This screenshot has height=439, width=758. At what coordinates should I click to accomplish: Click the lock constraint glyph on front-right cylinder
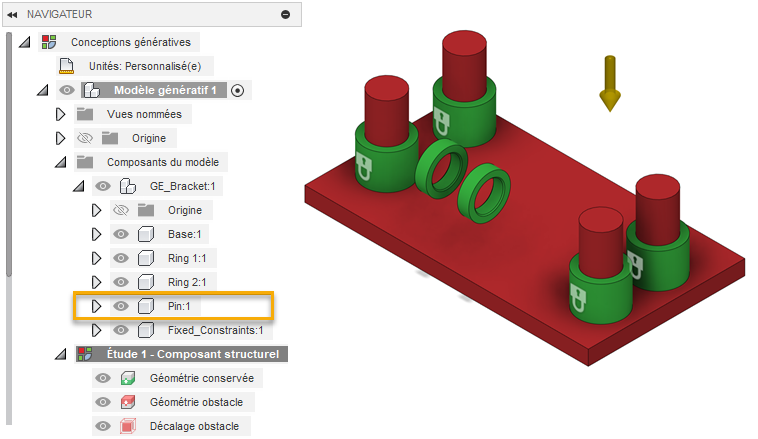click(x=577, y=298)
